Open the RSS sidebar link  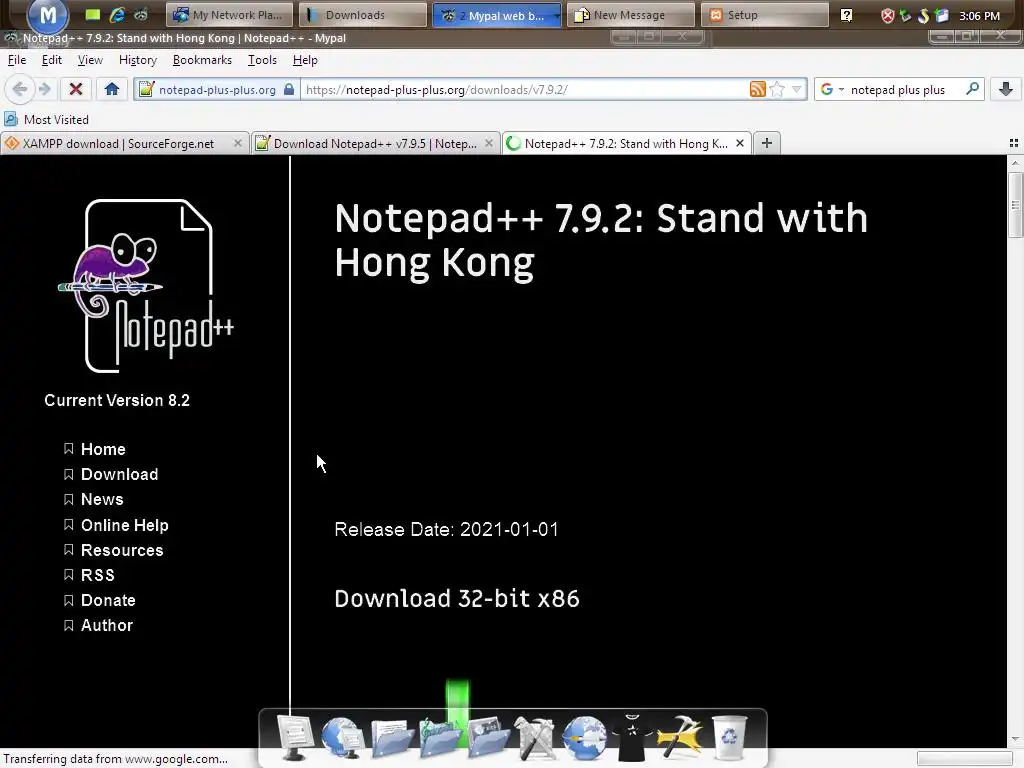tap(97, 575)
